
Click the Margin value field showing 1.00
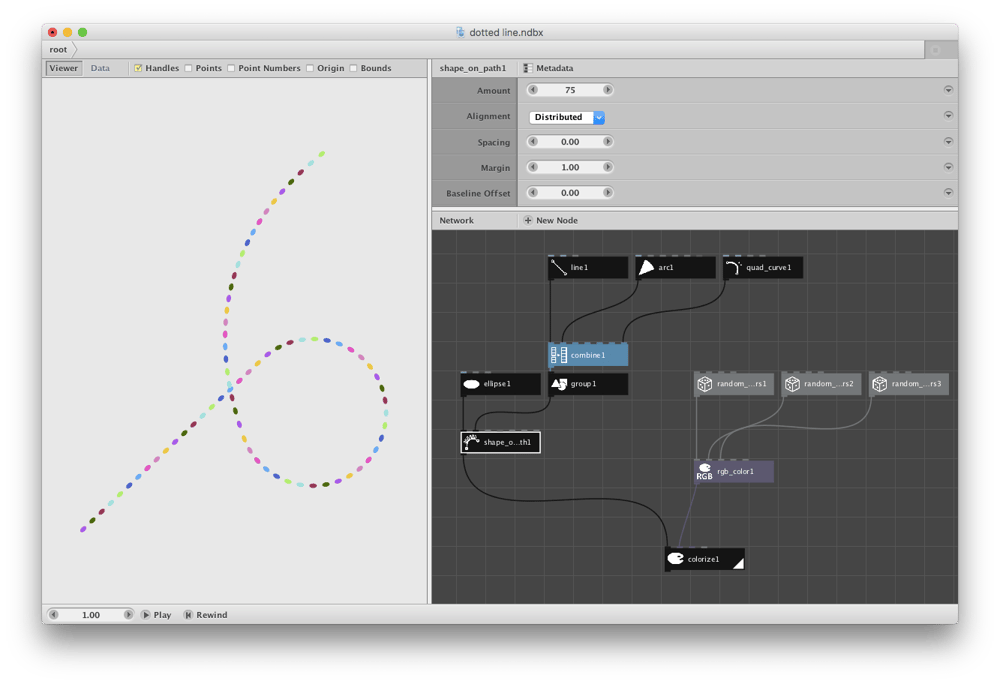570,167
